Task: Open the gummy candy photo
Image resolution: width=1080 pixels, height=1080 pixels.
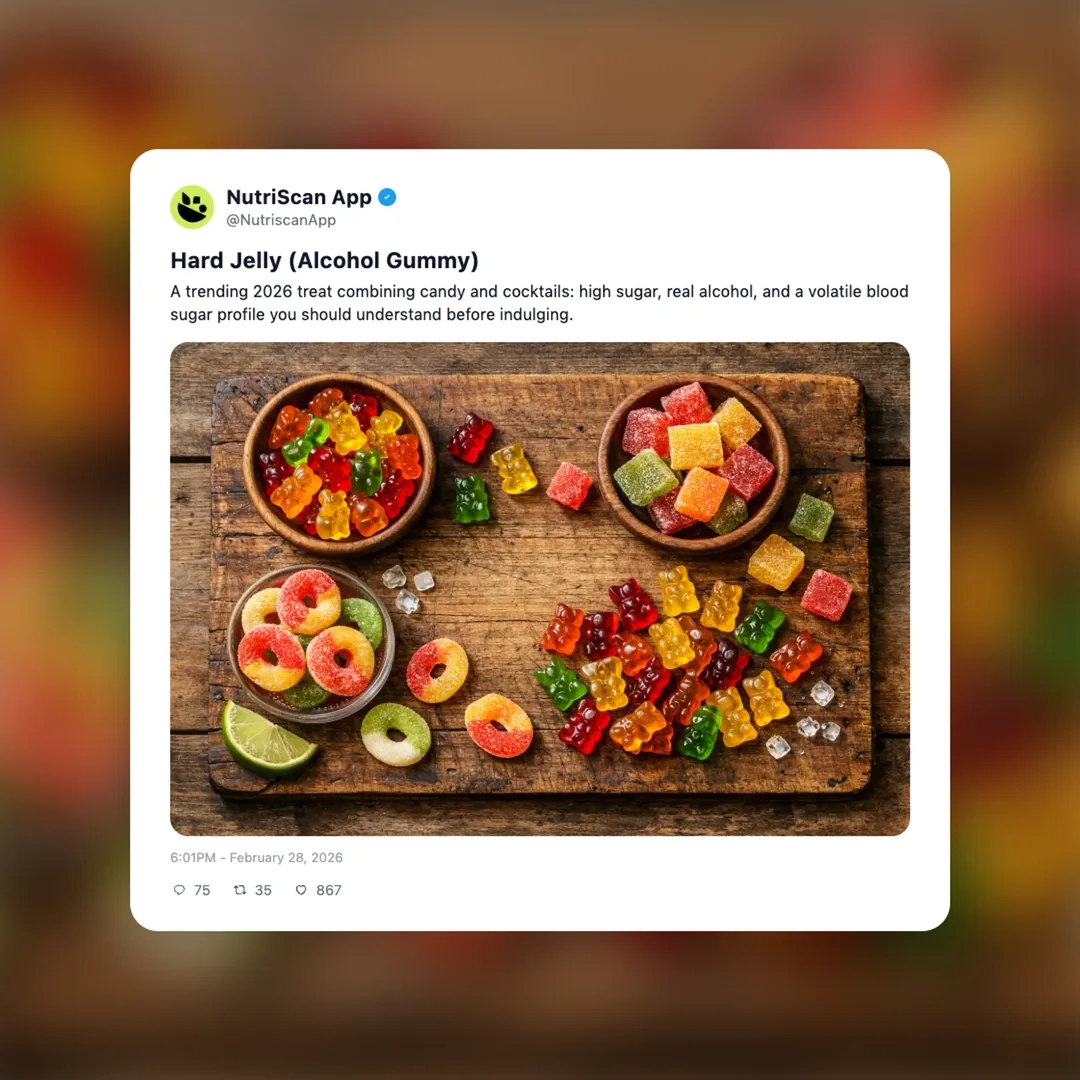Action: click(540, 589)
